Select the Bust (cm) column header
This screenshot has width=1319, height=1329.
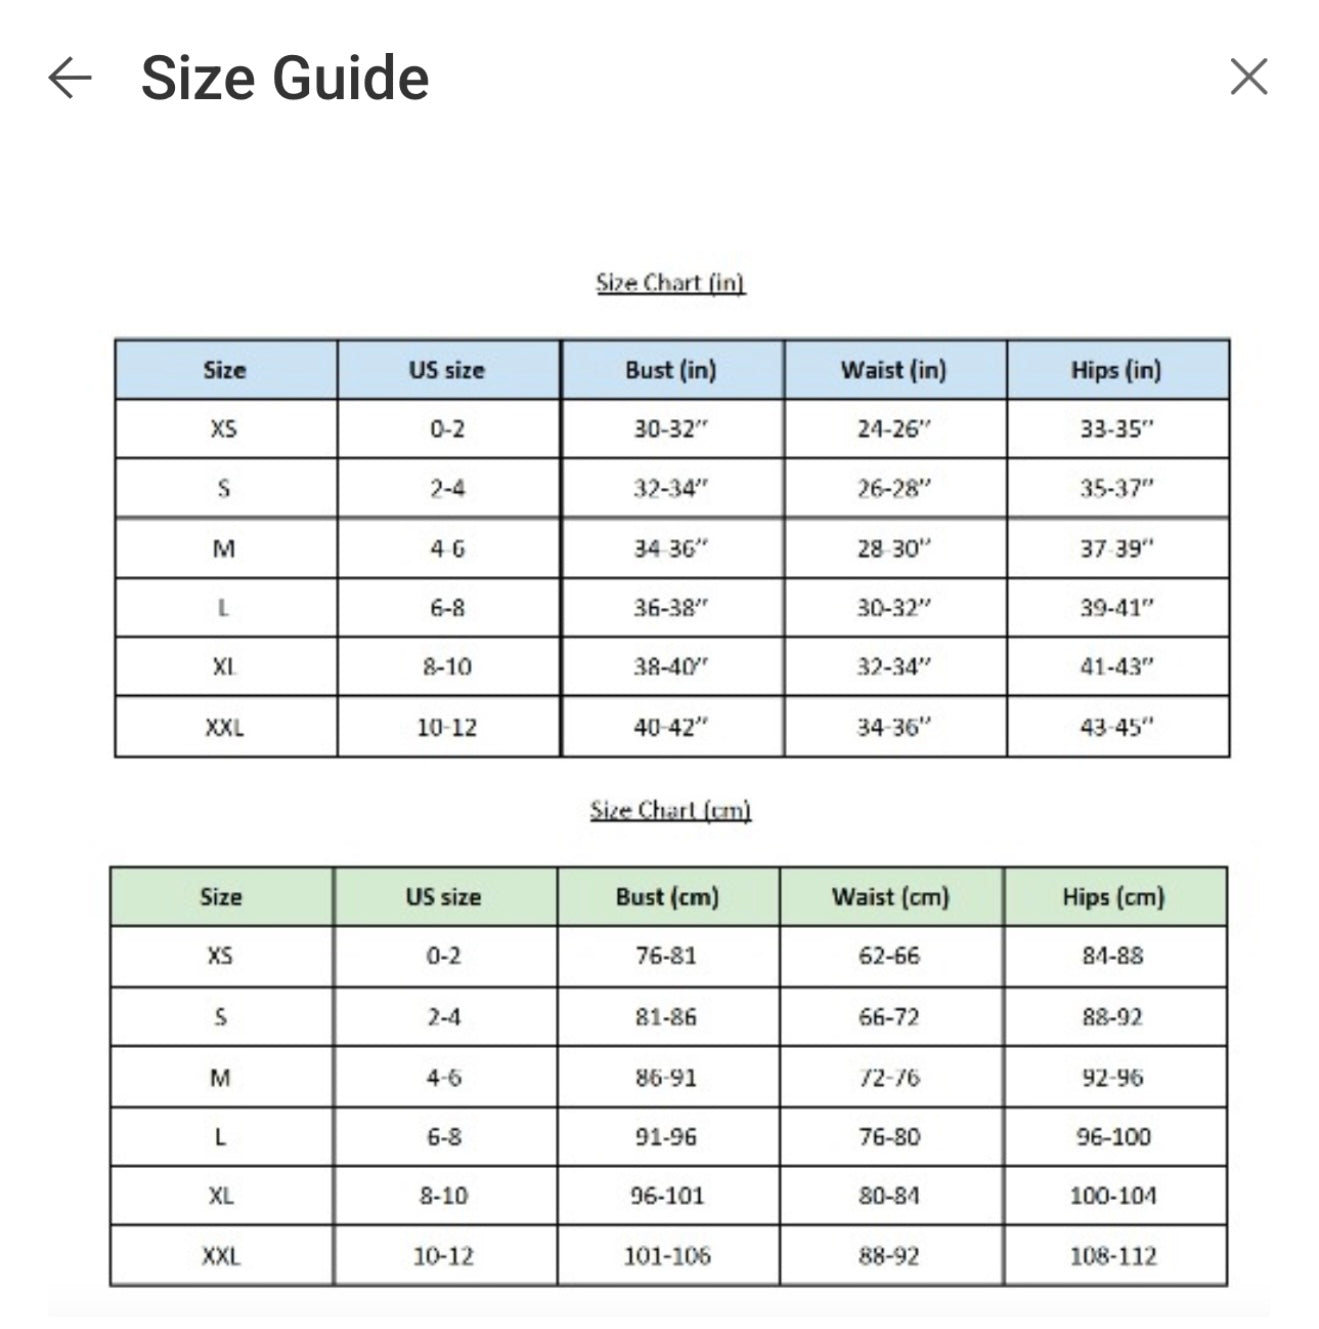[667, 897]
